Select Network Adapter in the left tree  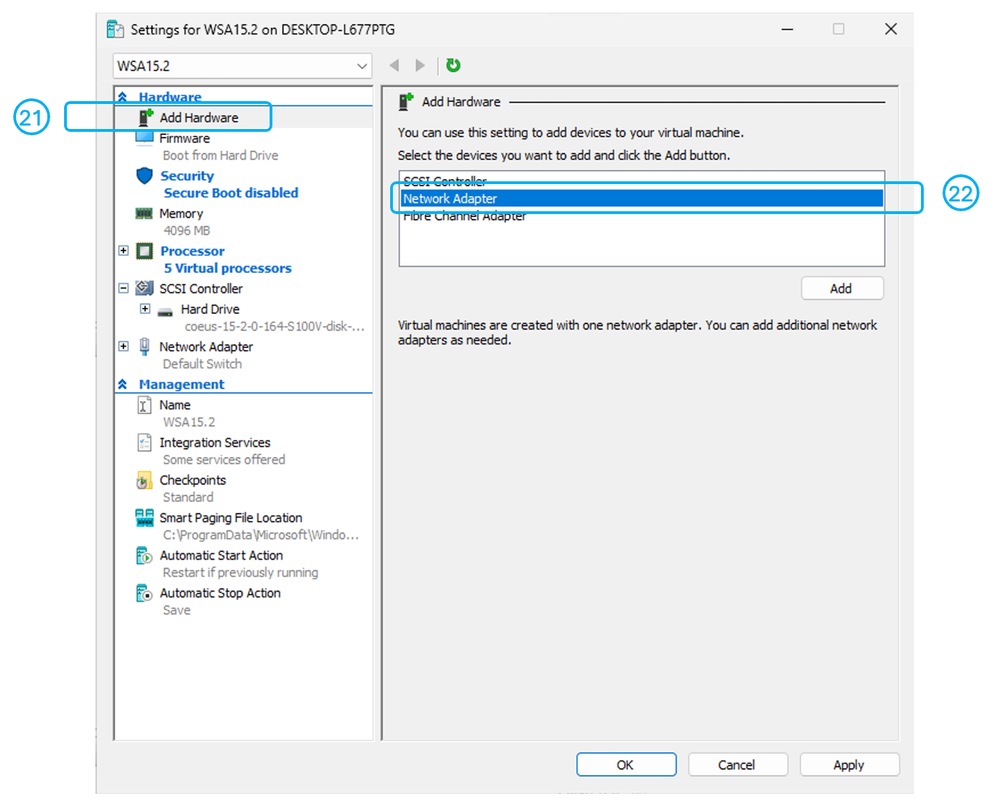[206, 346]
